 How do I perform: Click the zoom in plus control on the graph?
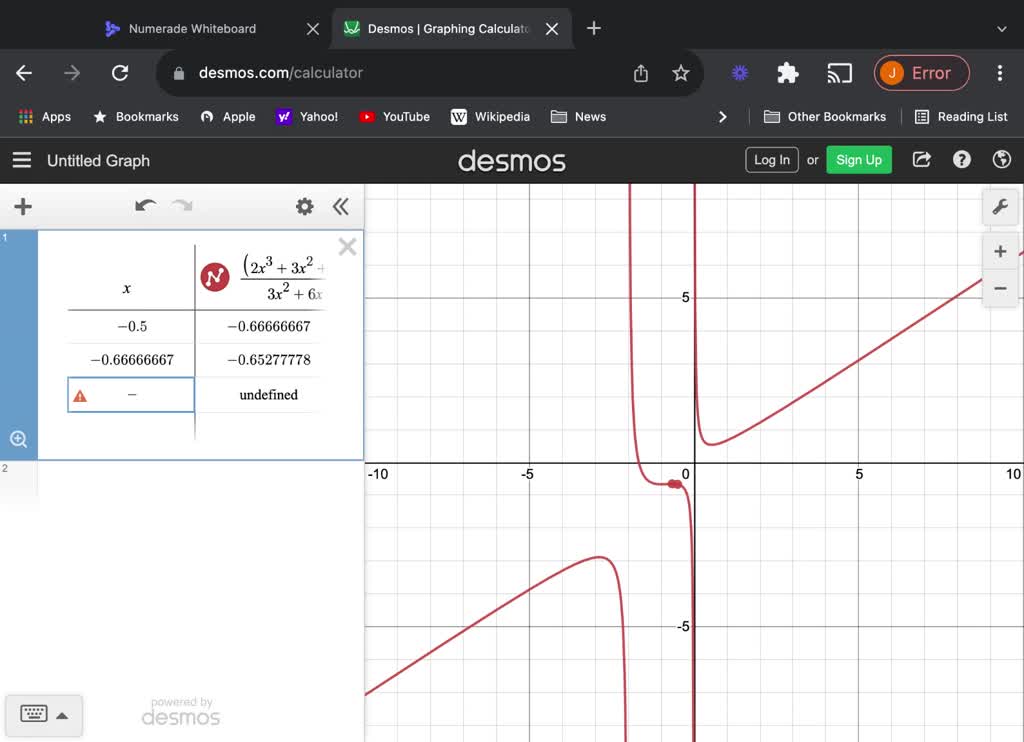pyautogui.click(x=1000, y=251)
